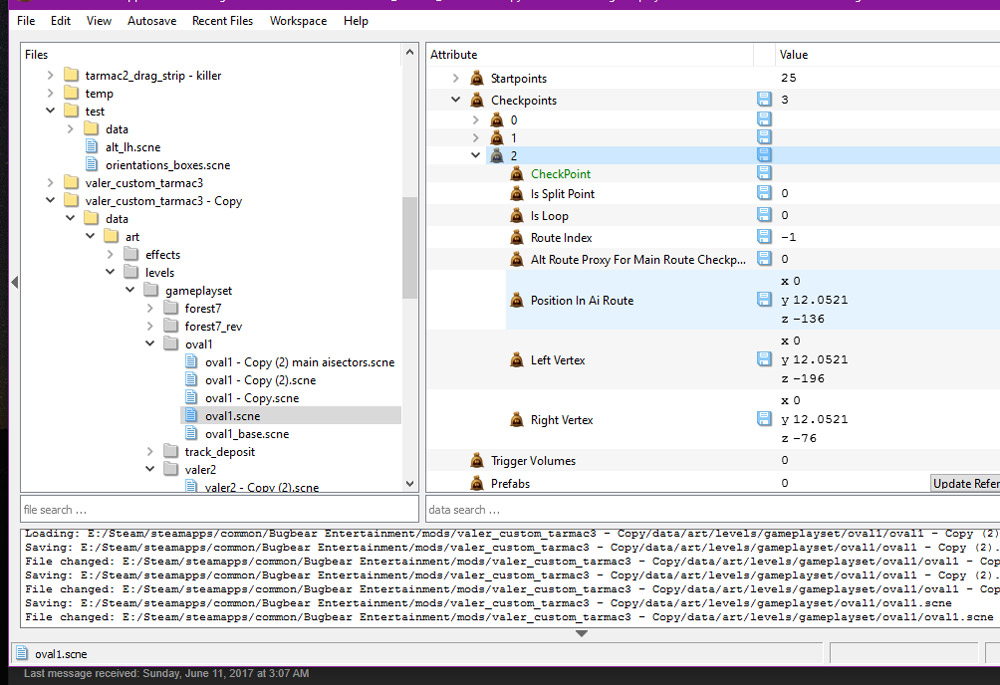The image size is (1000, 685).
Task: Expand the tarmac2_drag_strip - killer folder
Action: [x=50, y=75]
